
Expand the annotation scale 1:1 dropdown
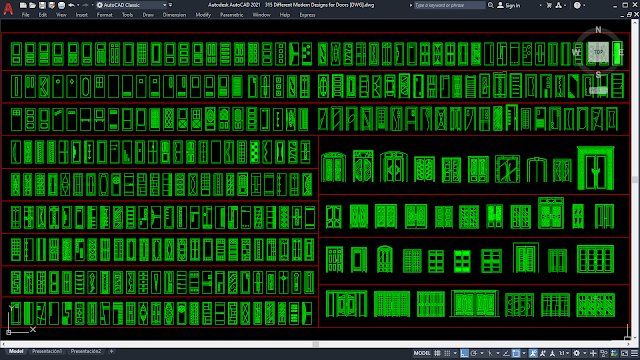pyautogui.click(x=567, y=353)
